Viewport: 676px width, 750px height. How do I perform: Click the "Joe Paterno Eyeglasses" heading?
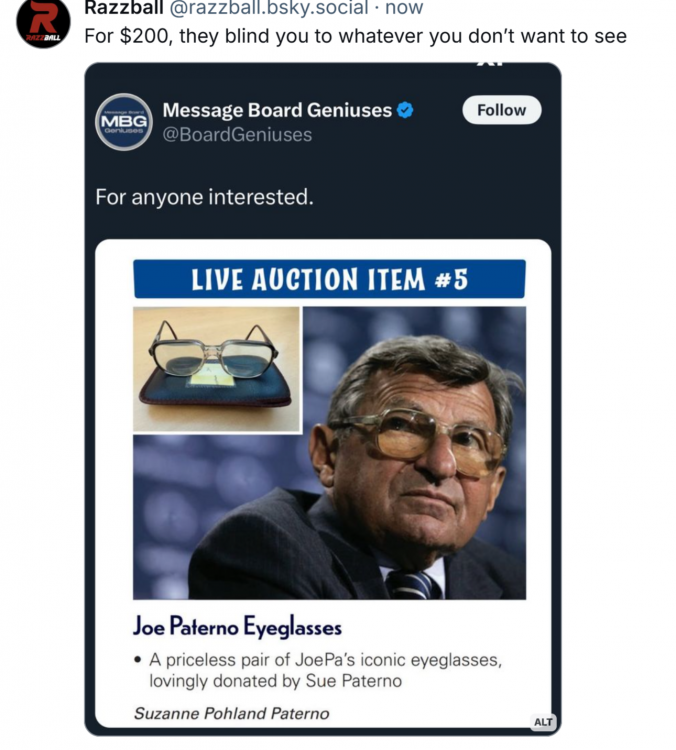coord(237,628)
